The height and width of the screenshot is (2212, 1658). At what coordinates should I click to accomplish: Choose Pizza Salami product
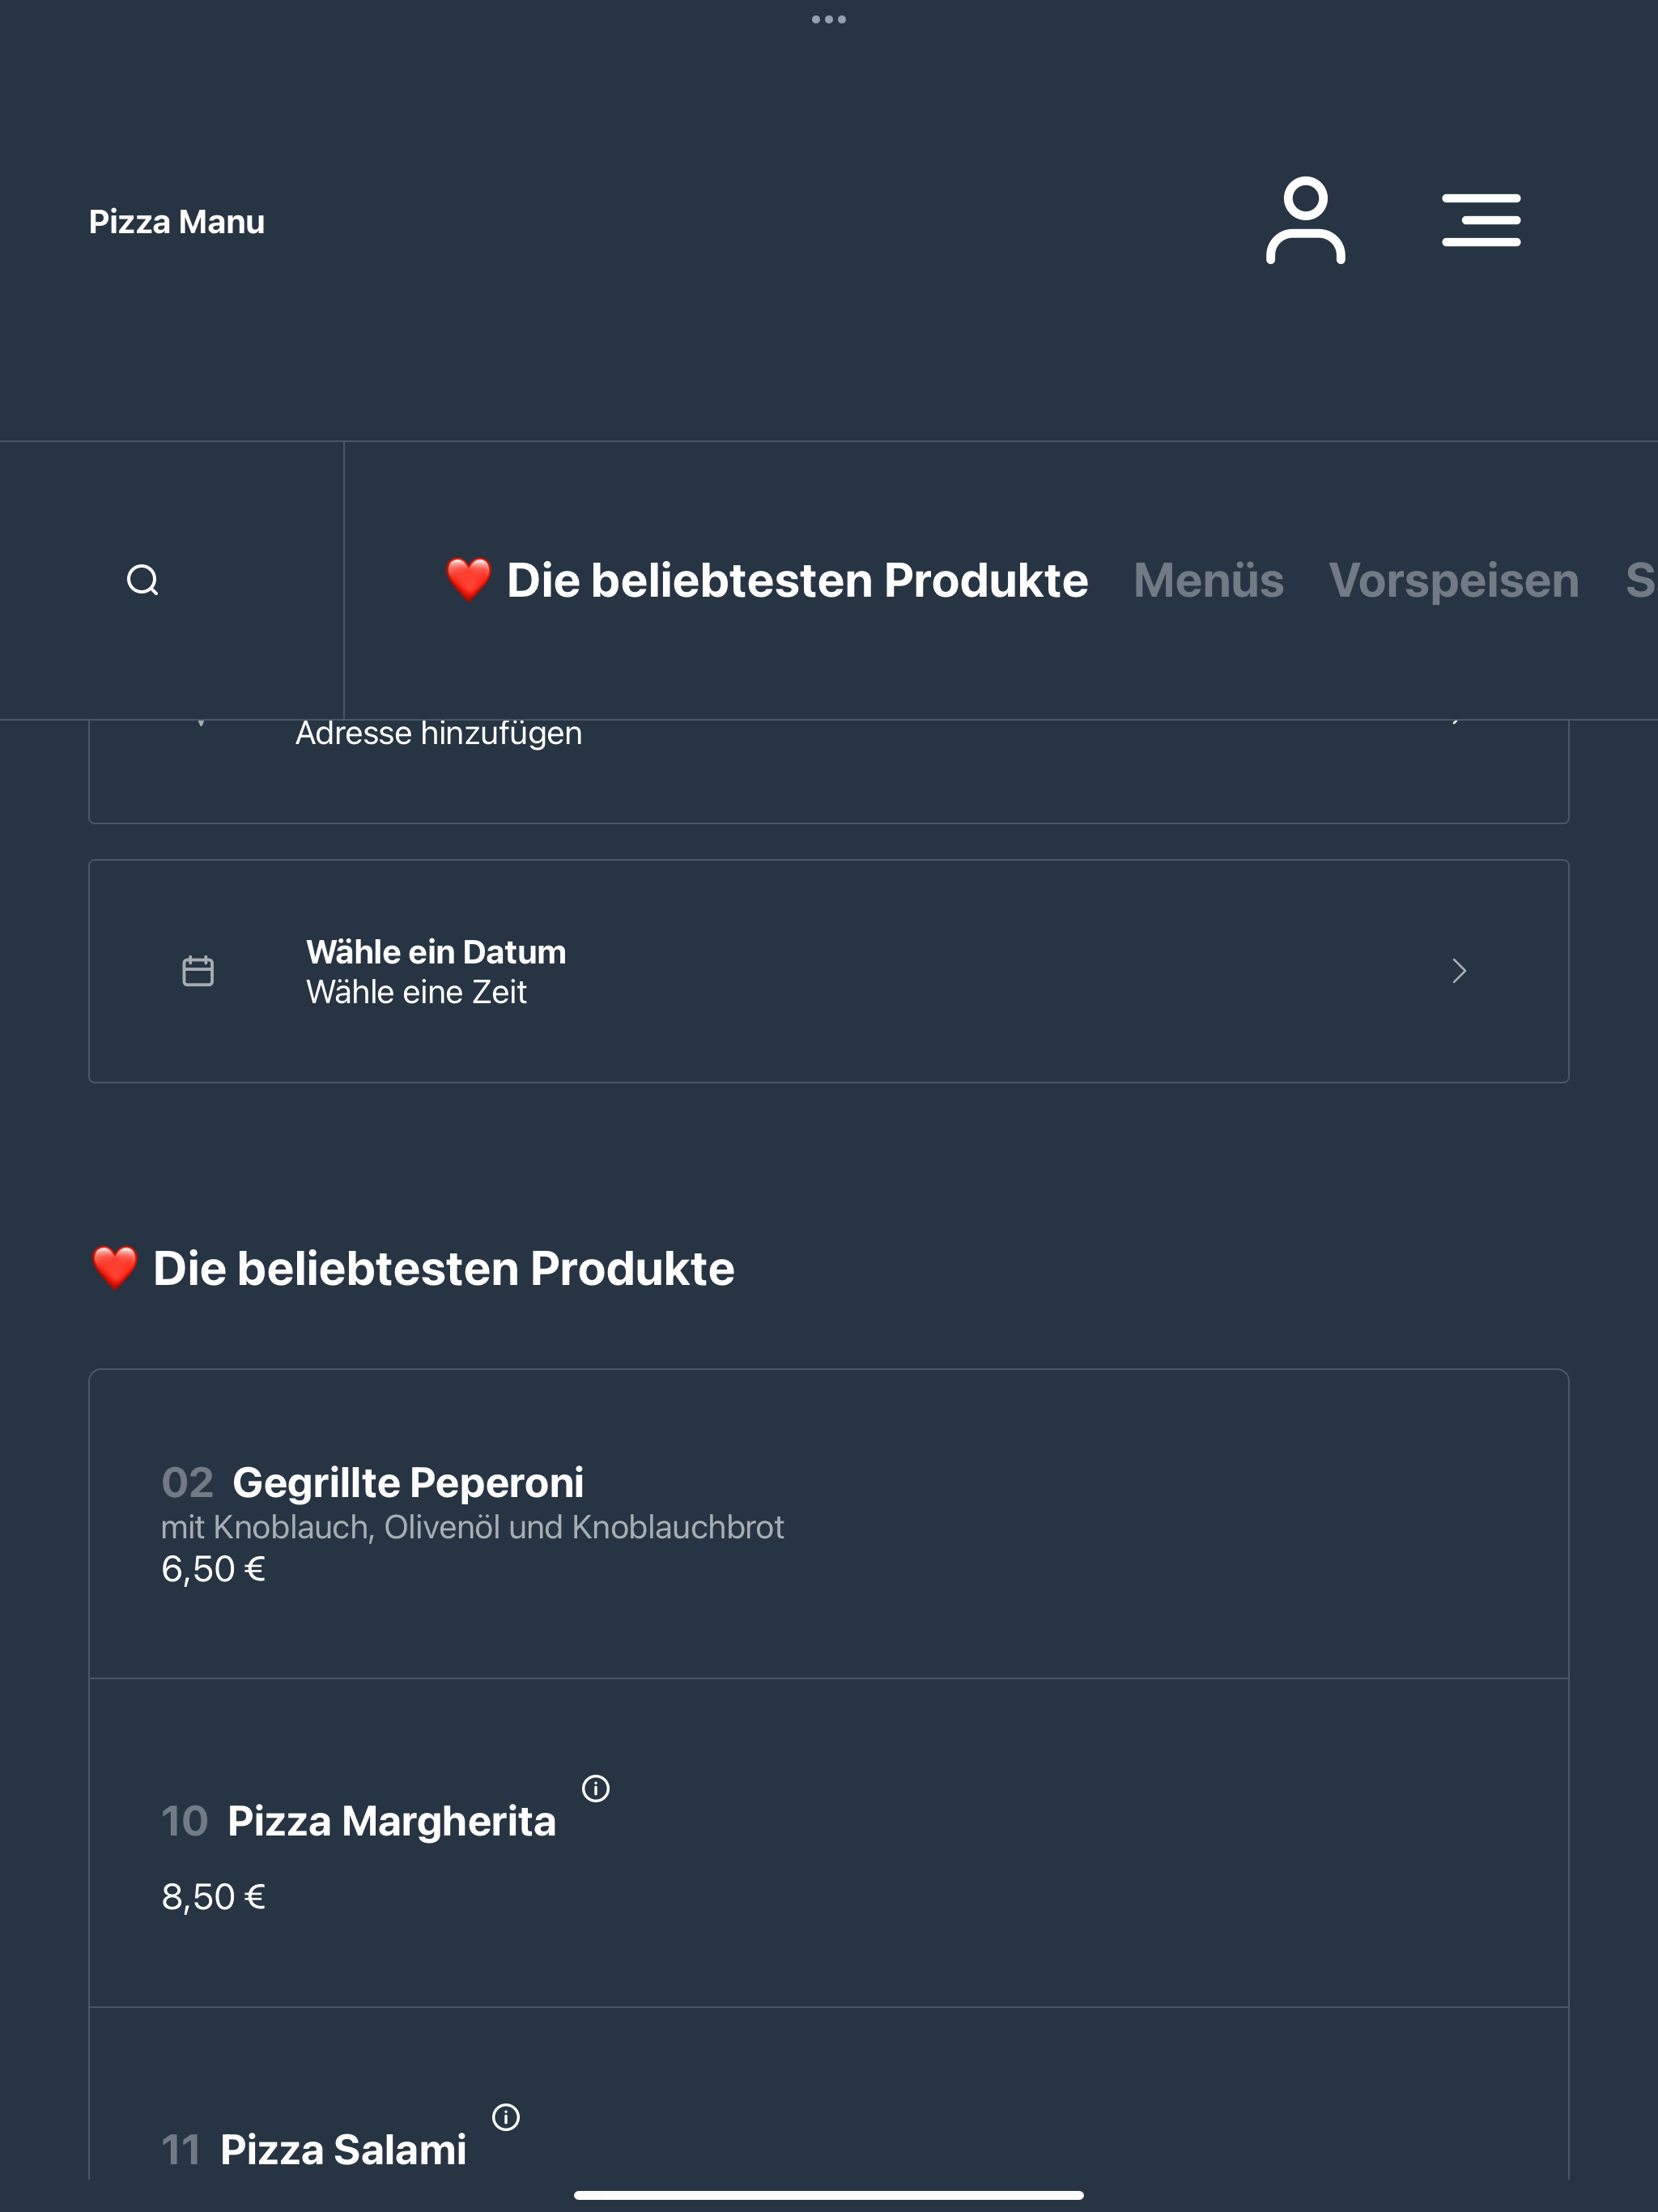[x=829, y=2095]
